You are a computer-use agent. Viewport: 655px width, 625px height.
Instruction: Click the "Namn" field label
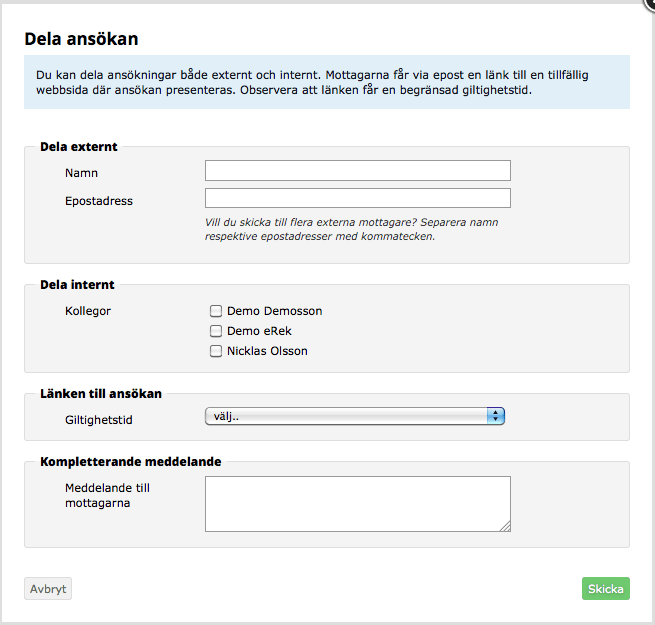point(82,173)
